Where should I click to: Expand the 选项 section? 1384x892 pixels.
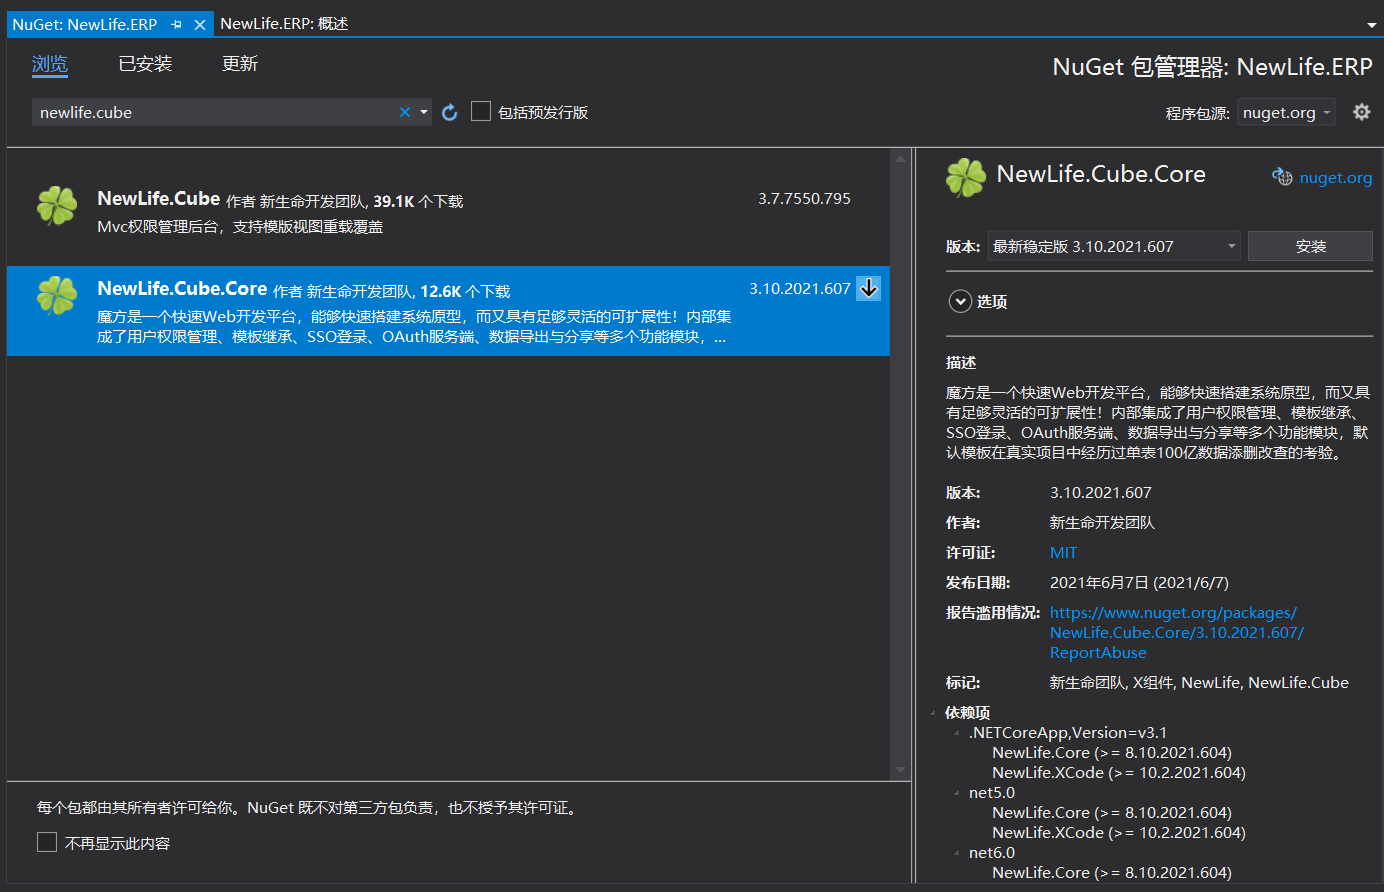pyautogui.click(x=960, y=301)
